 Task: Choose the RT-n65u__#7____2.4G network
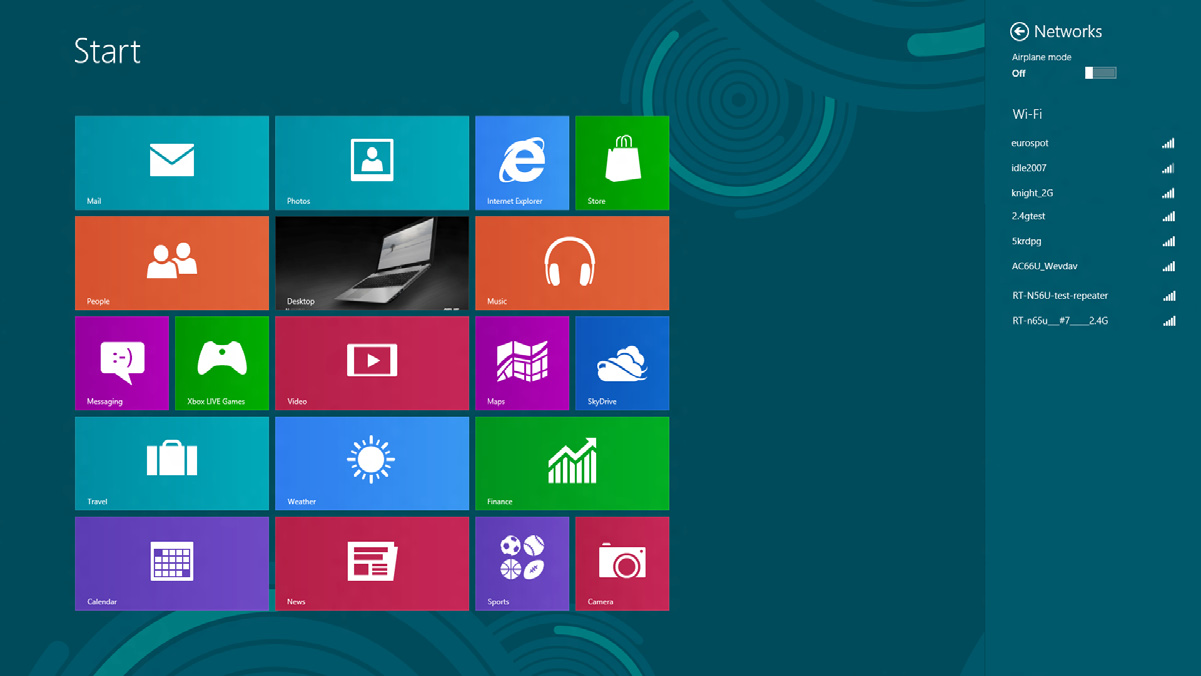pyautogui.click(x=1093, y=321)
